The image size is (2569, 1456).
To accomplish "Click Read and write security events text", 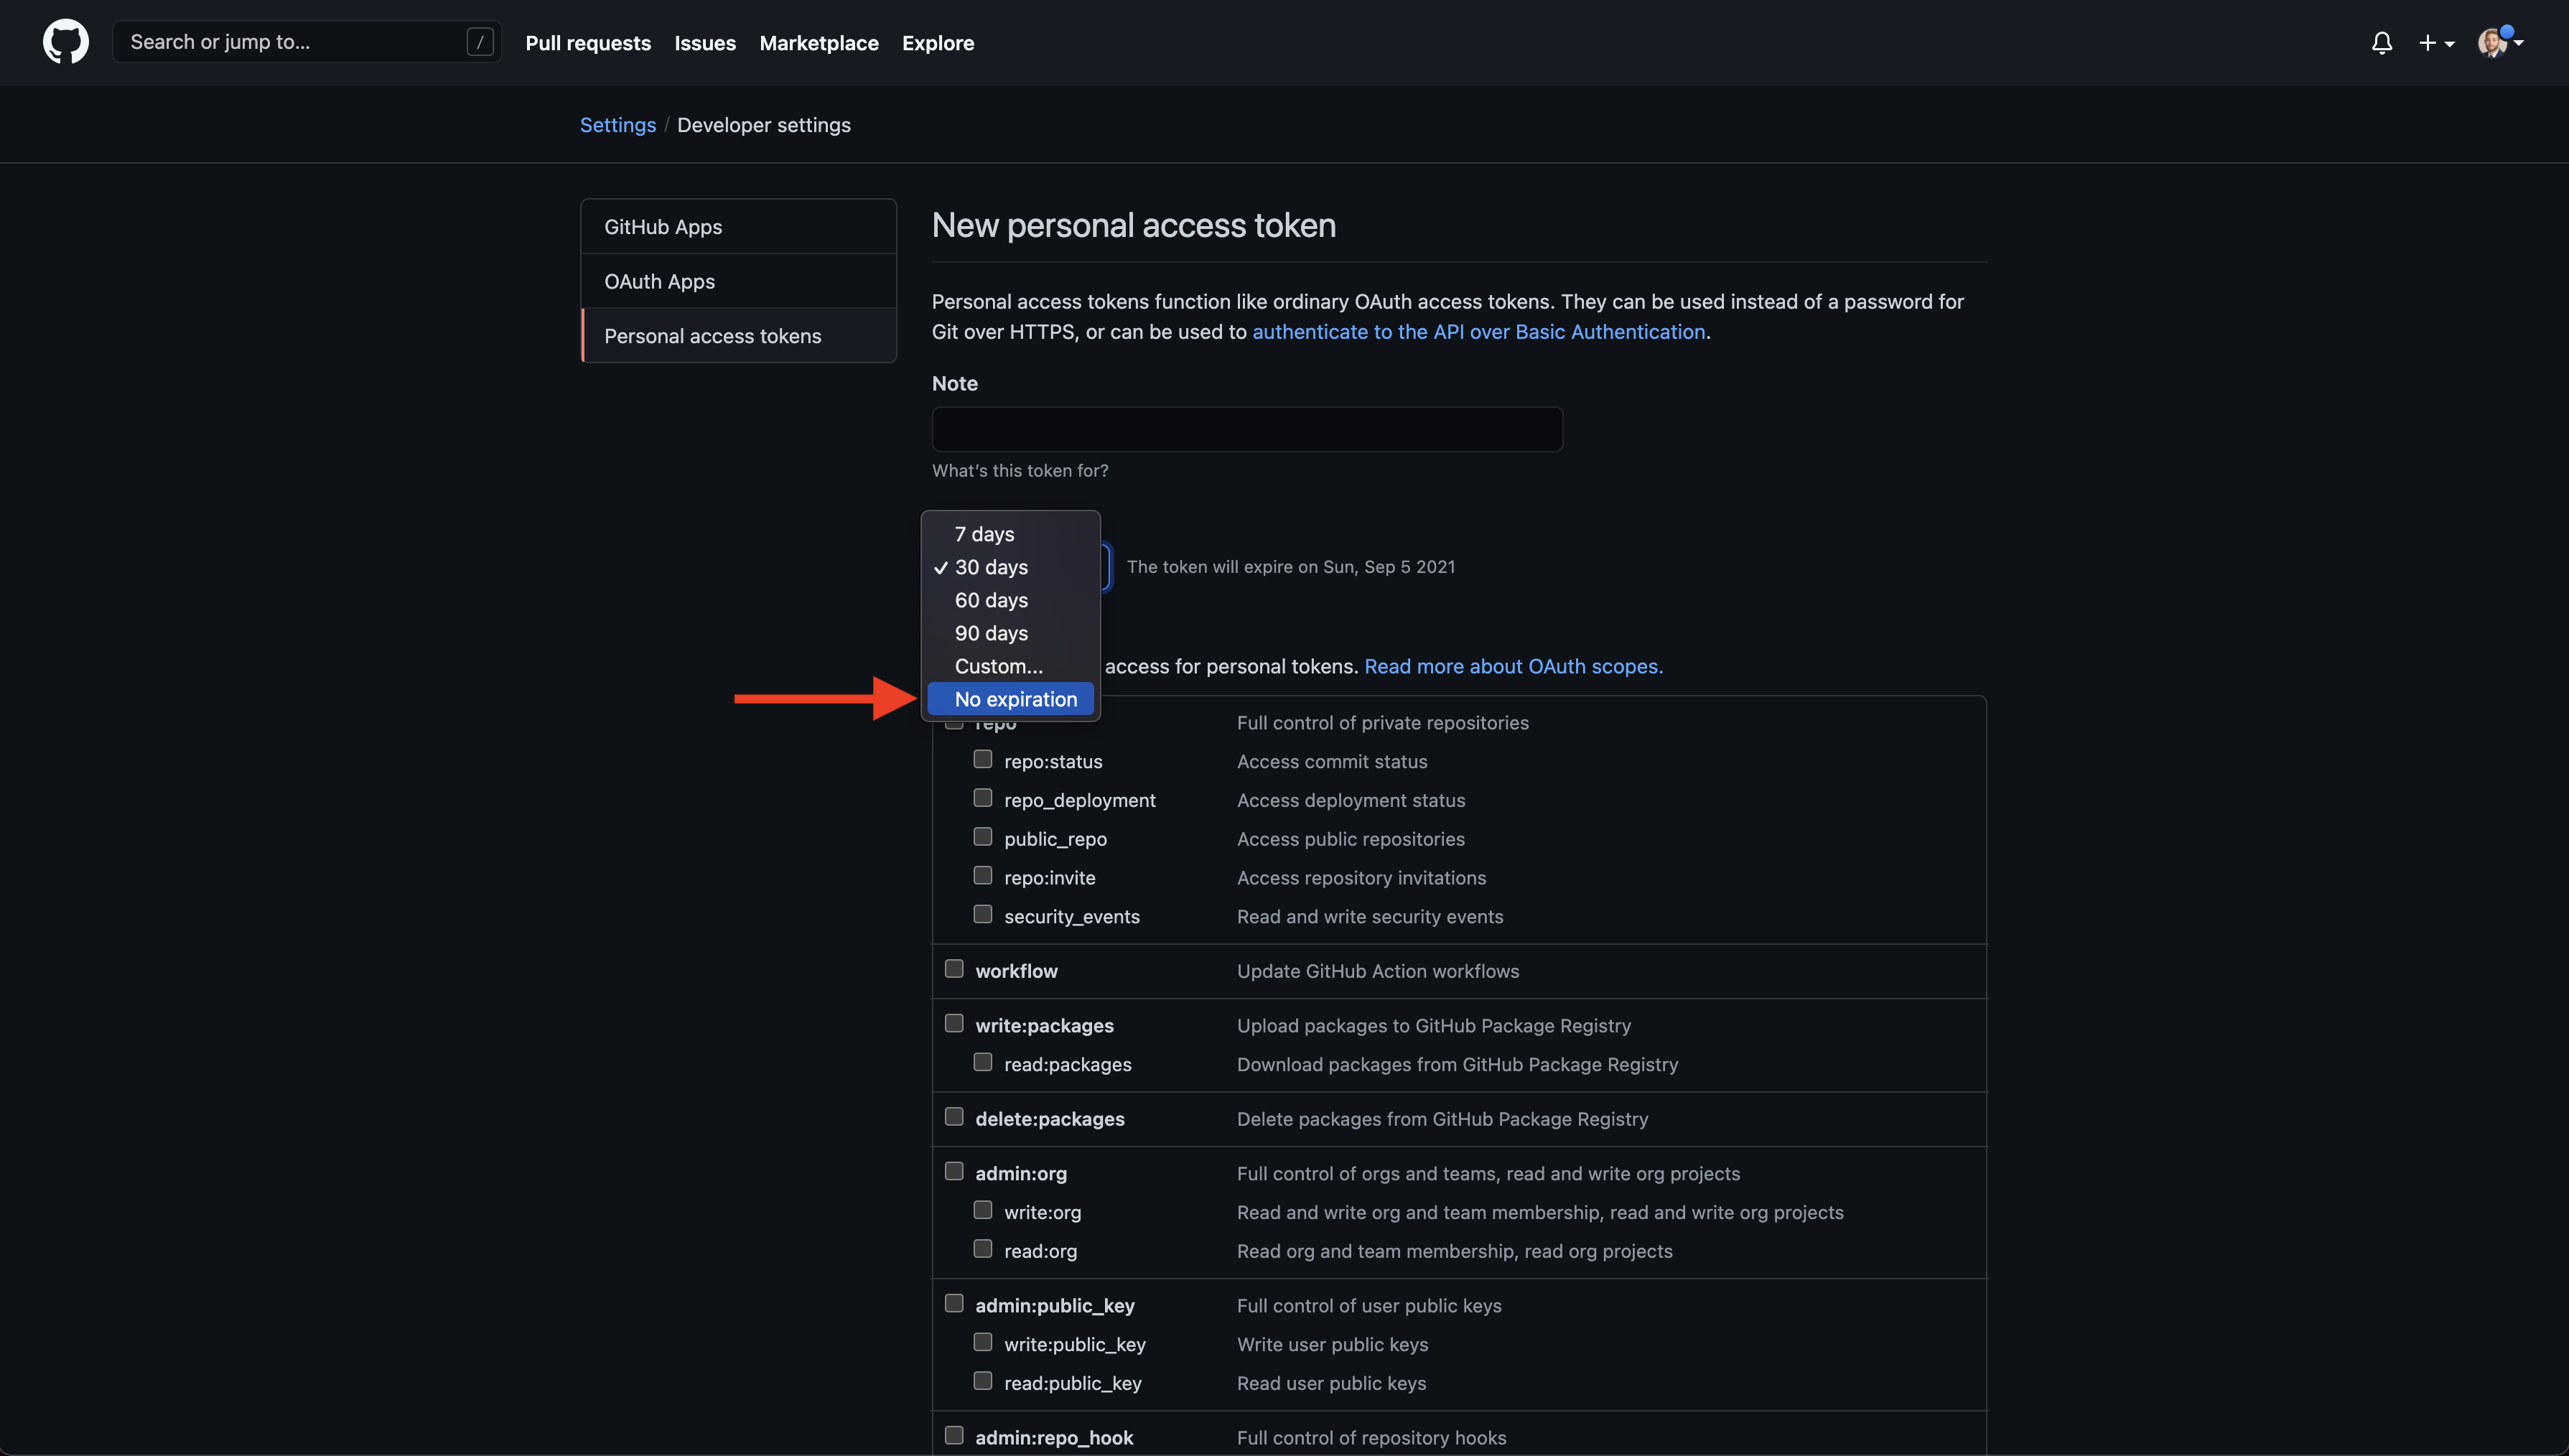I will pyautogui.click(x=1370, y=917).
